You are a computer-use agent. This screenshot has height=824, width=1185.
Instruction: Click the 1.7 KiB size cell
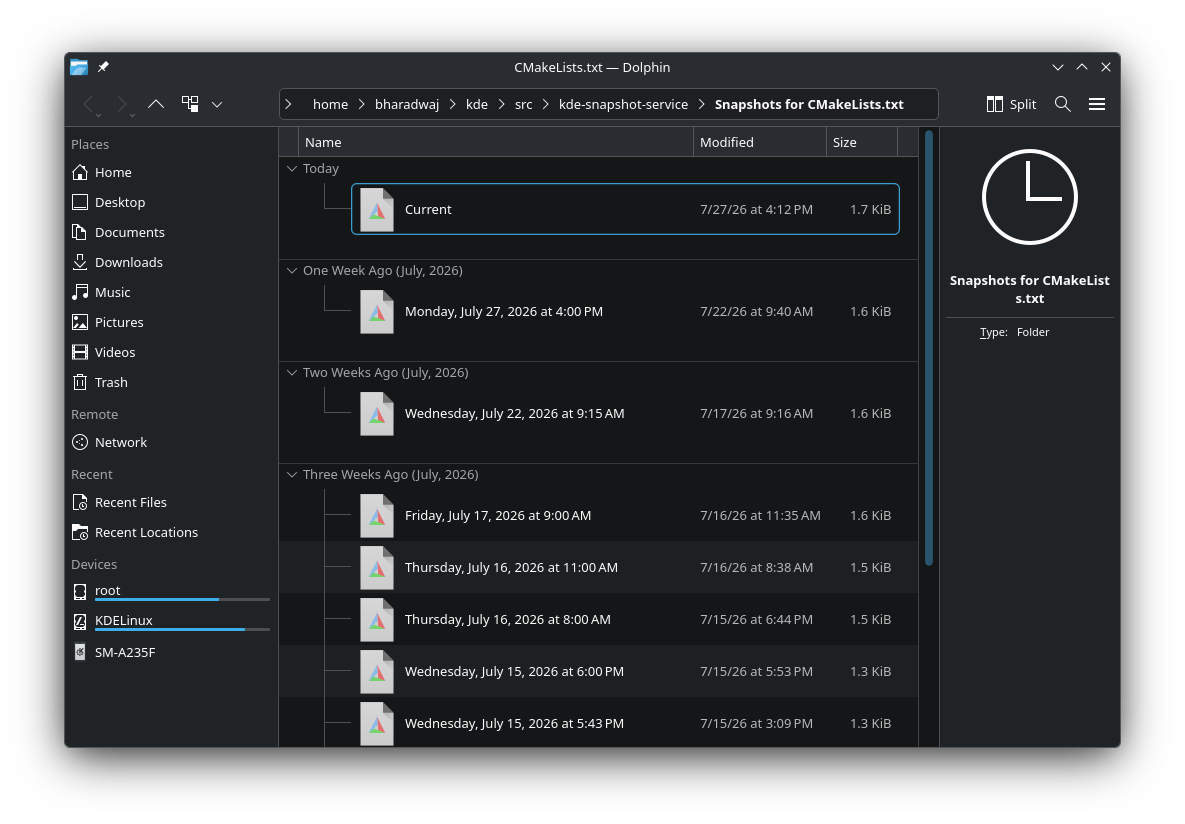(x=871, y=209)
